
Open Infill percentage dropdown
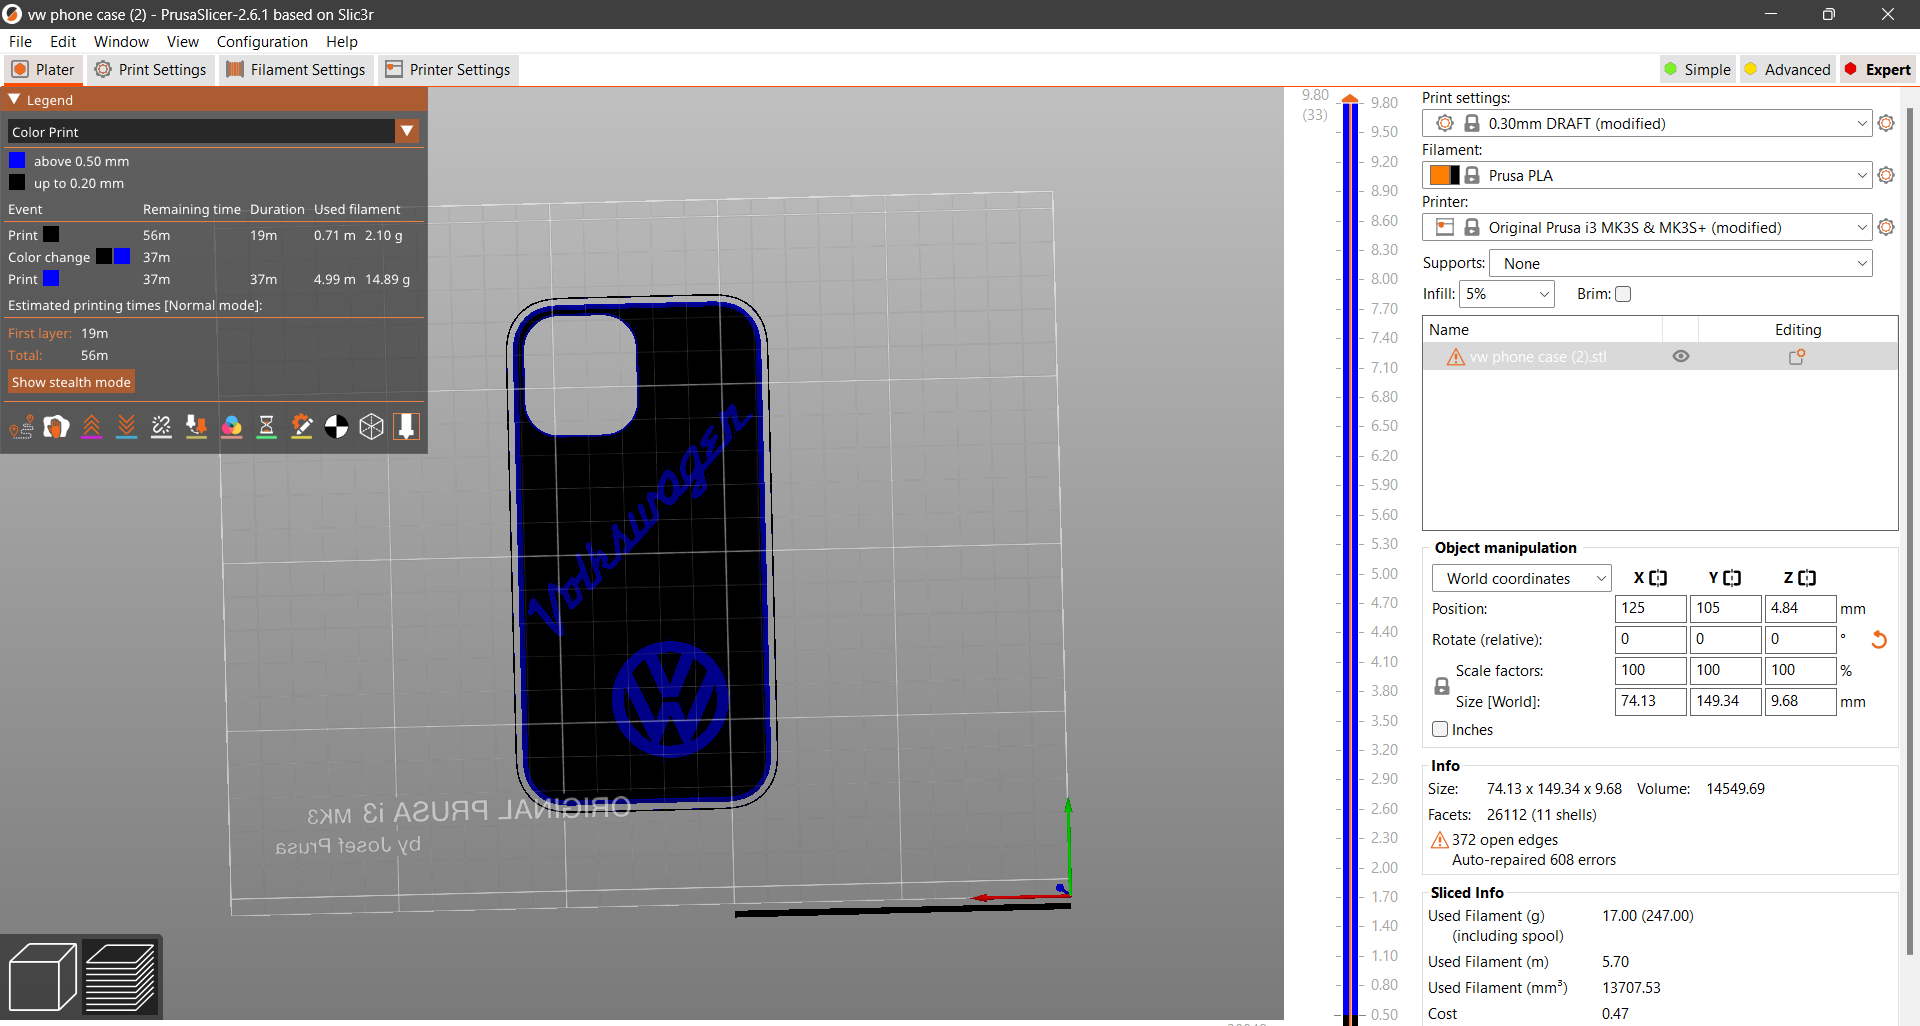click(x=1507, y=294)
